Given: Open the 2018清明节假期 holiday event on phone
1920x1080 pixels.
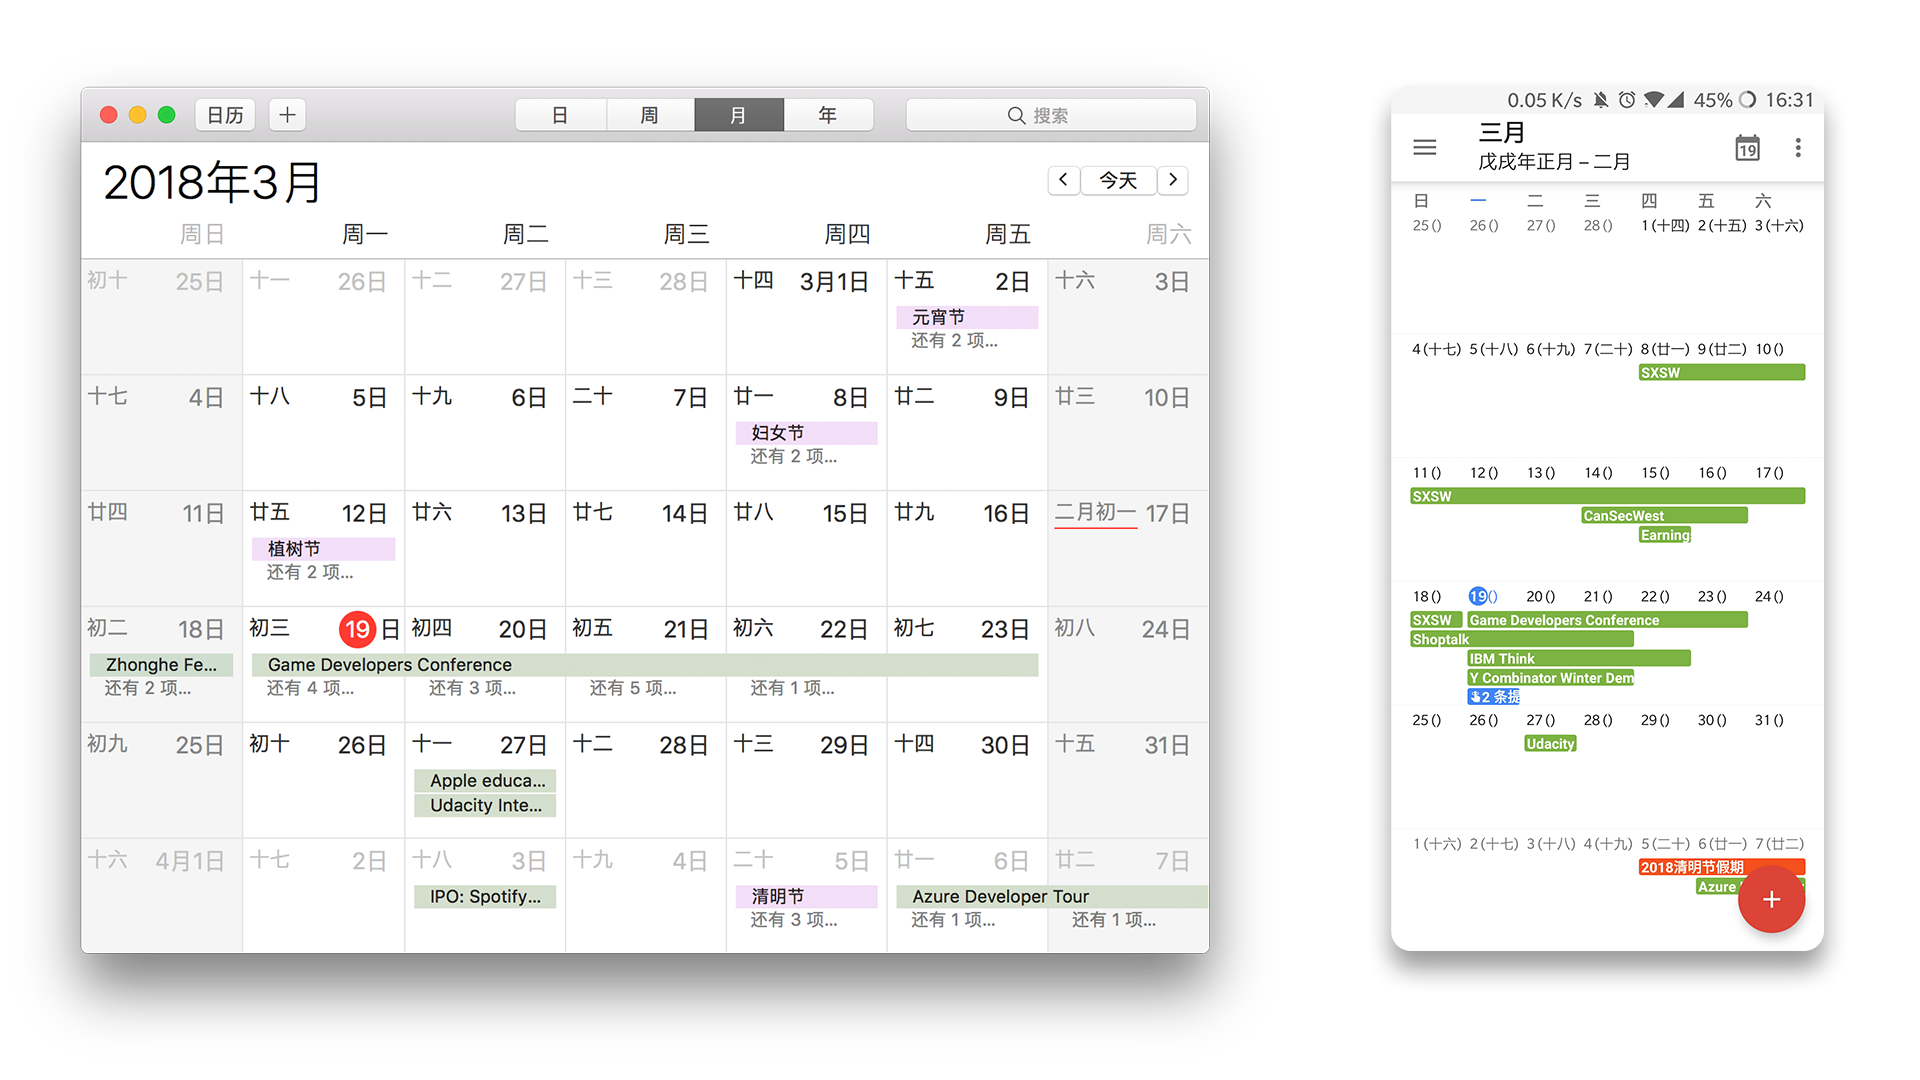Looking at the screenshot, I should tap(1722, 867).
